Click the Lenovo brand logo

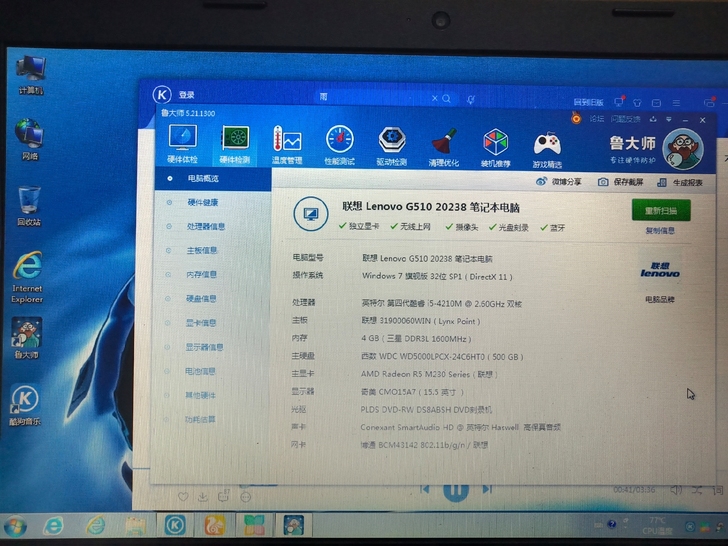[660, 270]
